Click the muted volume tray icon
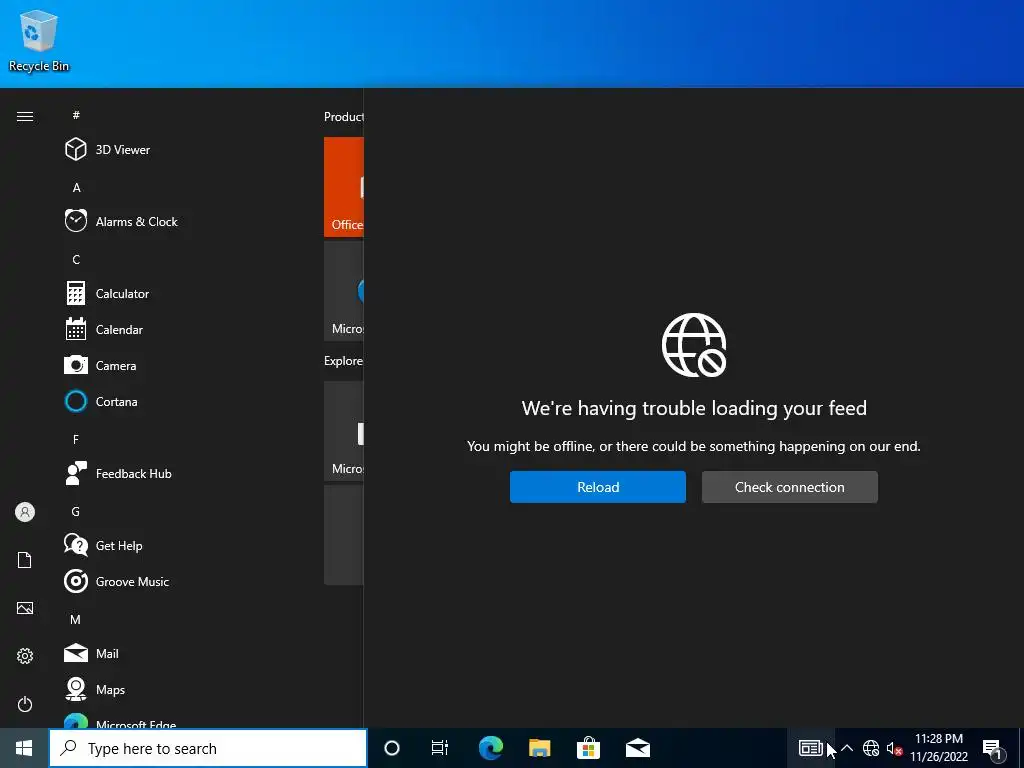1024x768 pixels. tap(894, 748)
